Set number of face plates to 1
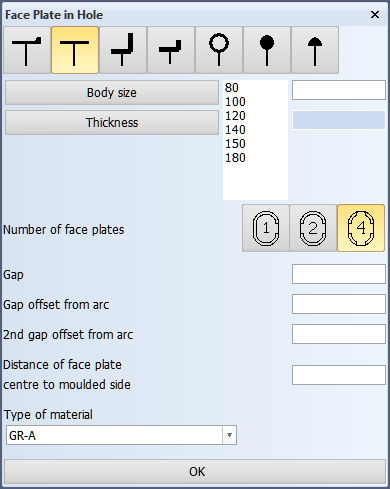The width and height of the screenshot is (390, 489). [266, 228]
